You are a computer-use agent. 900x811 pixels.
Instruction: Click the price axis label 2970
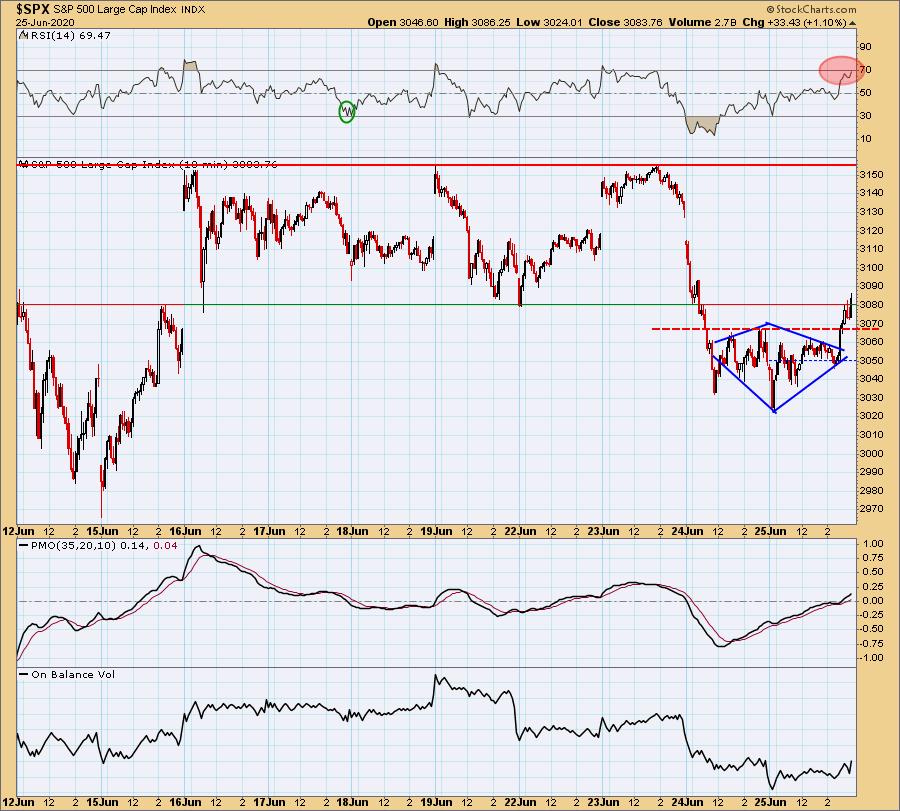[x=871, y=509]
